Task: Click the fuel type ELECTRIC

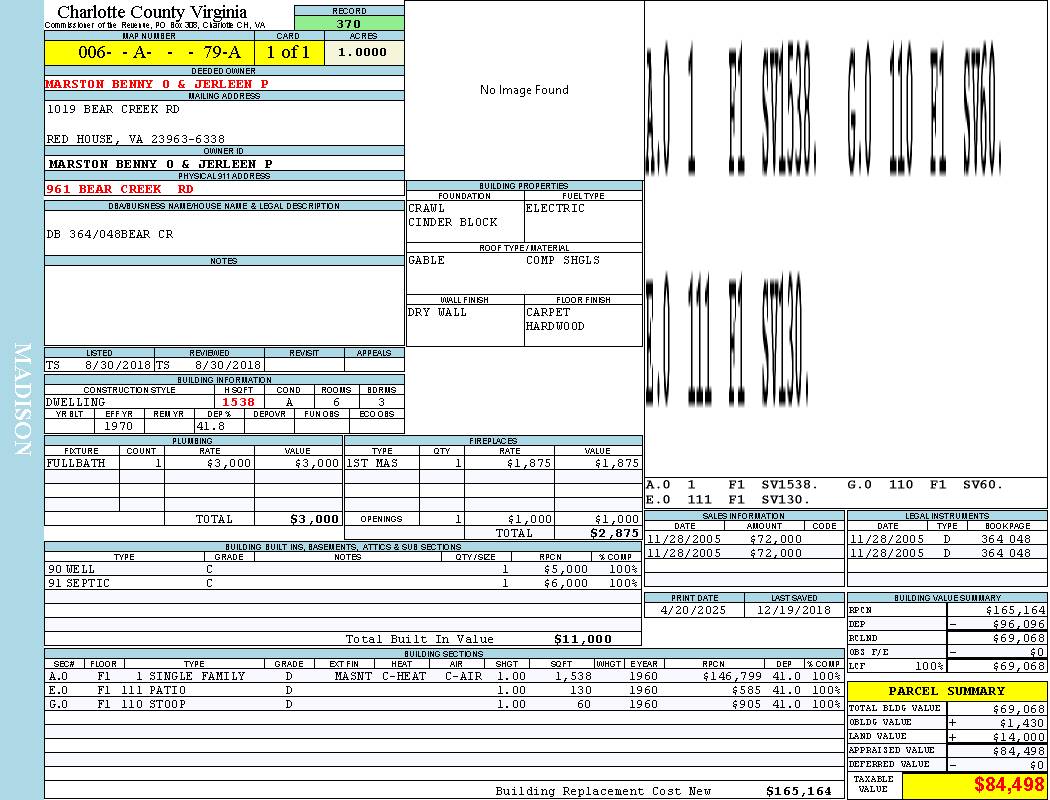Action: click(555, 208)
